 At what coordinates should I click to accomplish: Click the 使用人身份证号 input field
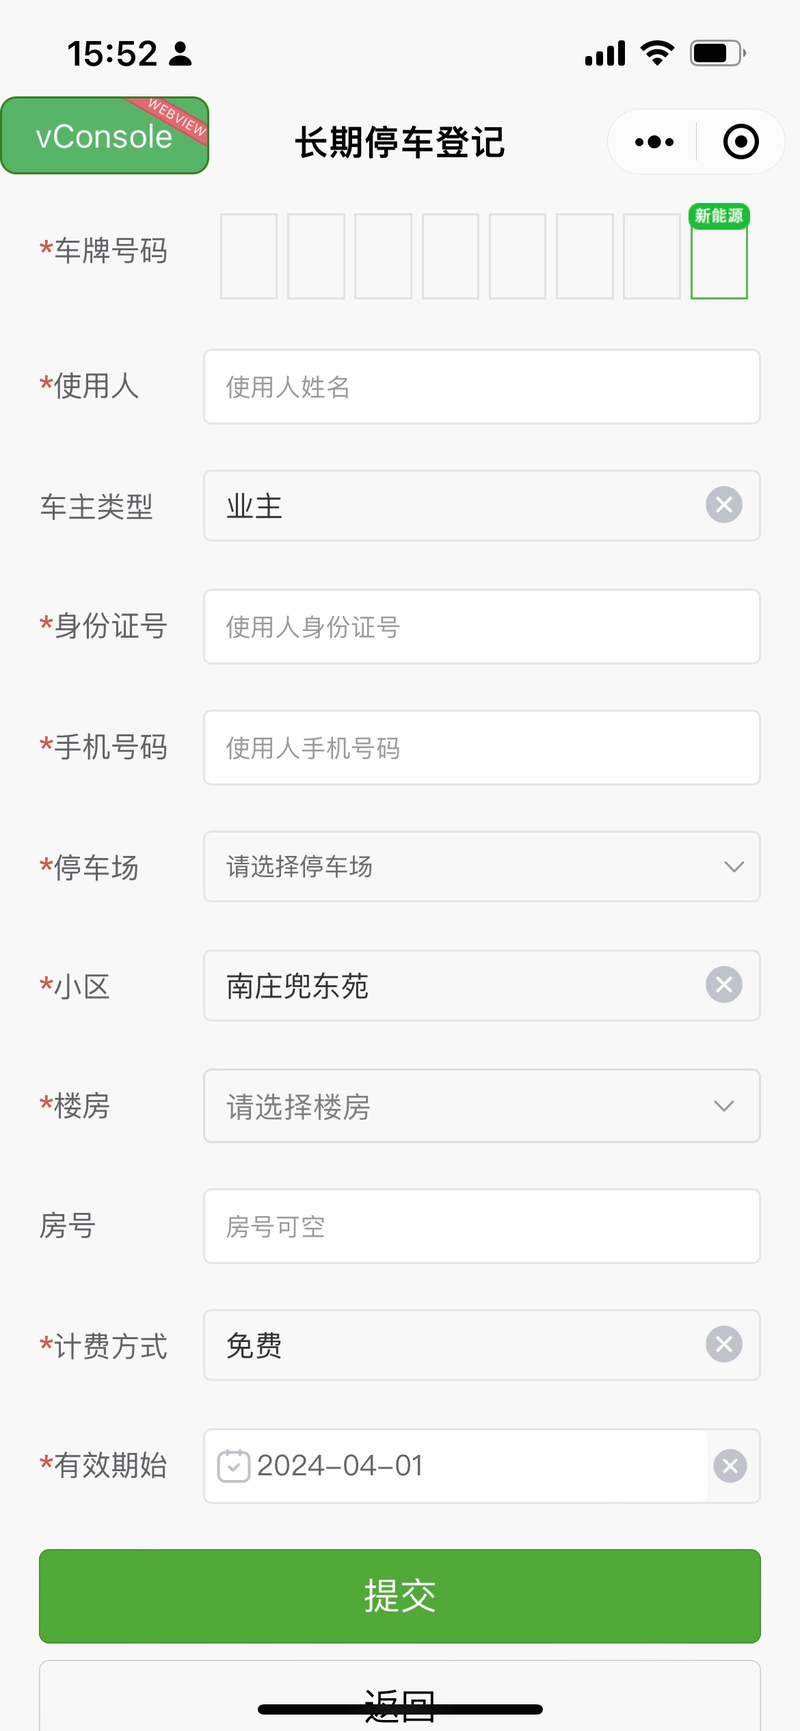click(481, 627)
